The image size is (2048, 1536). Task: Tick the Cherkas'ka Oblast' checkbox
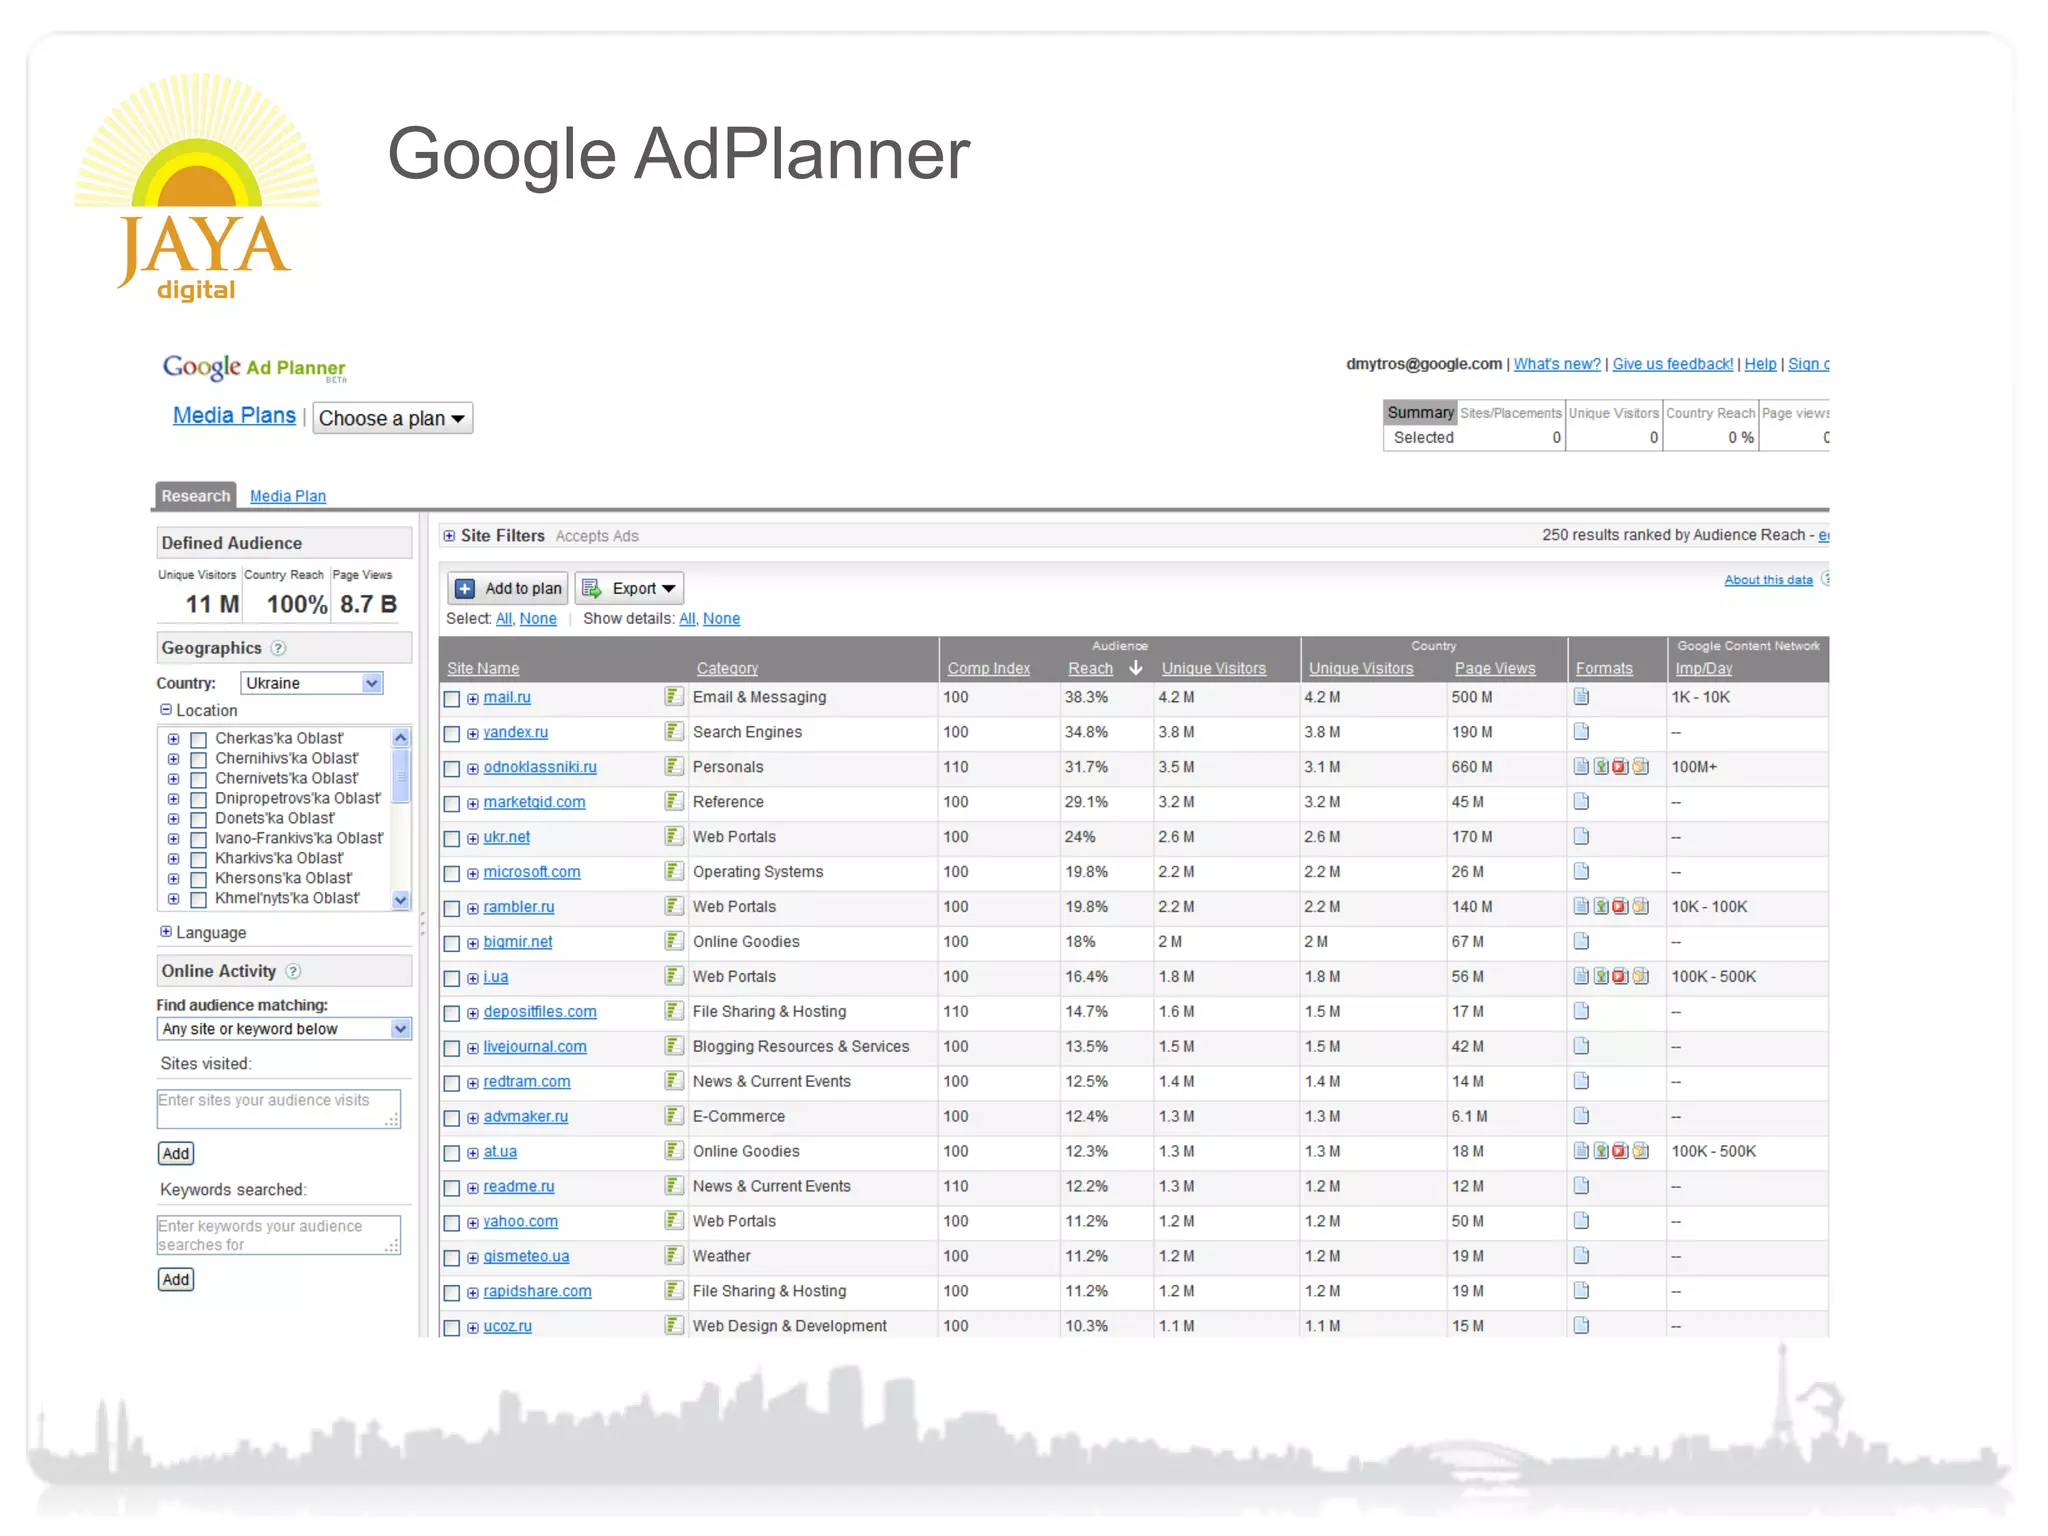click(x=198, y=740)
